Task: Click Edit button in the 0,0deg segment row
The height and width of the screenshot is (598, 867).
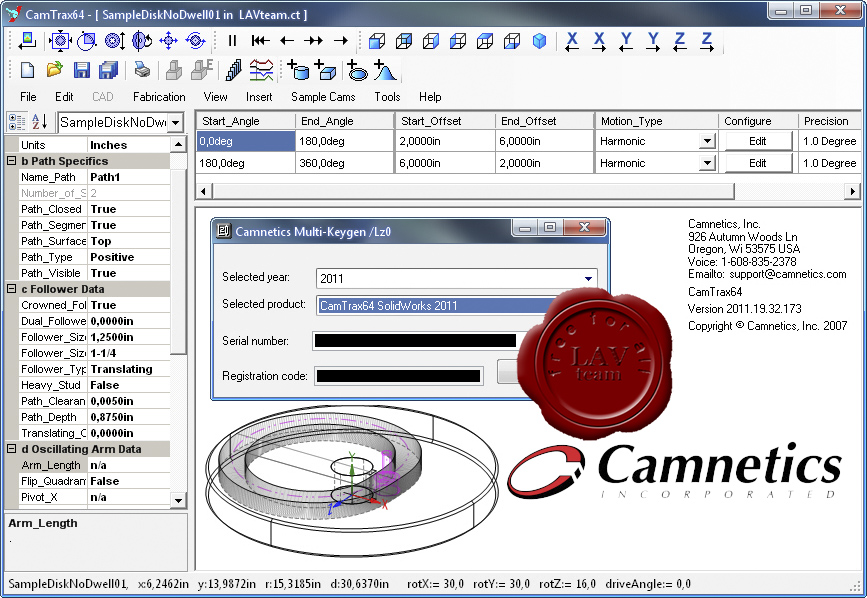Action: click(x=758, y=141)
